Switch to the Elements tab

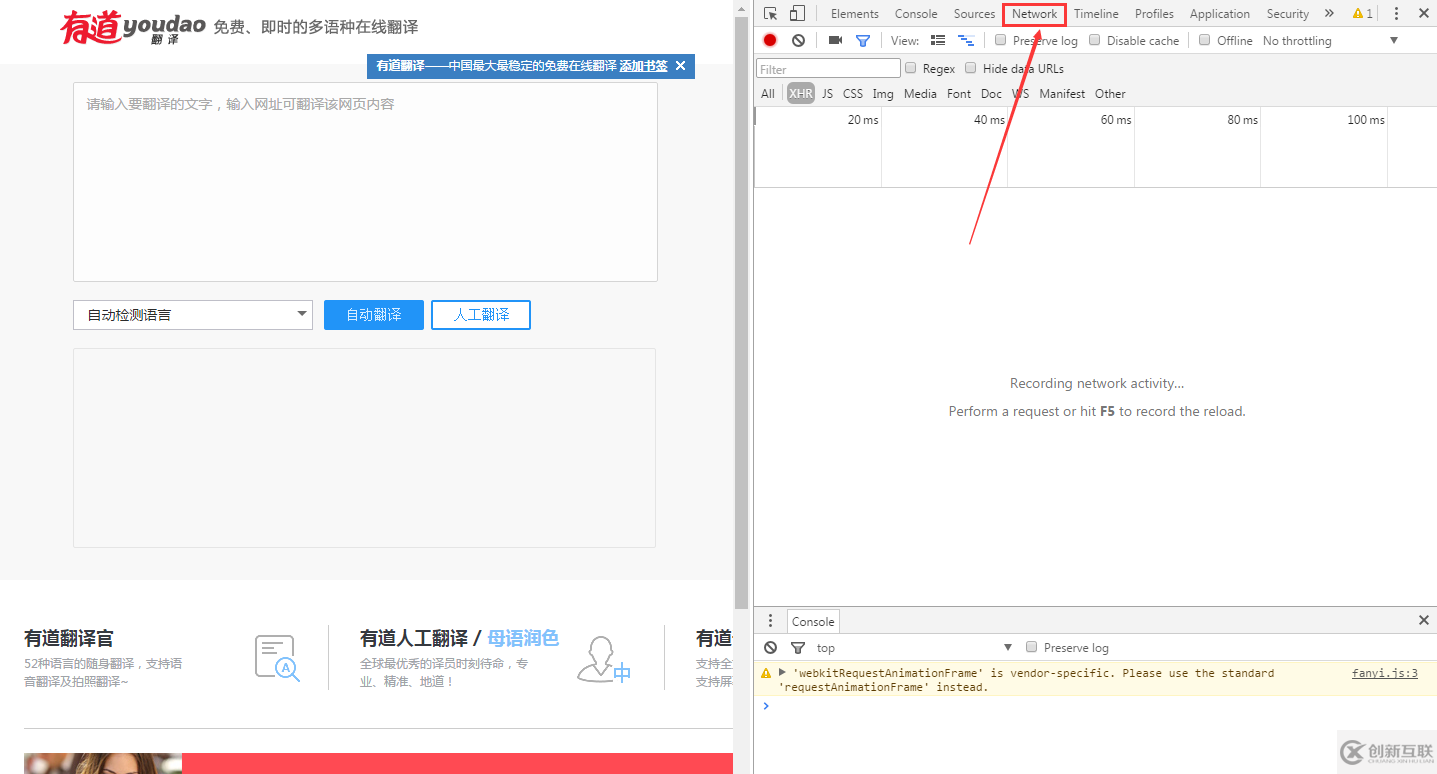tap(855, 14)
